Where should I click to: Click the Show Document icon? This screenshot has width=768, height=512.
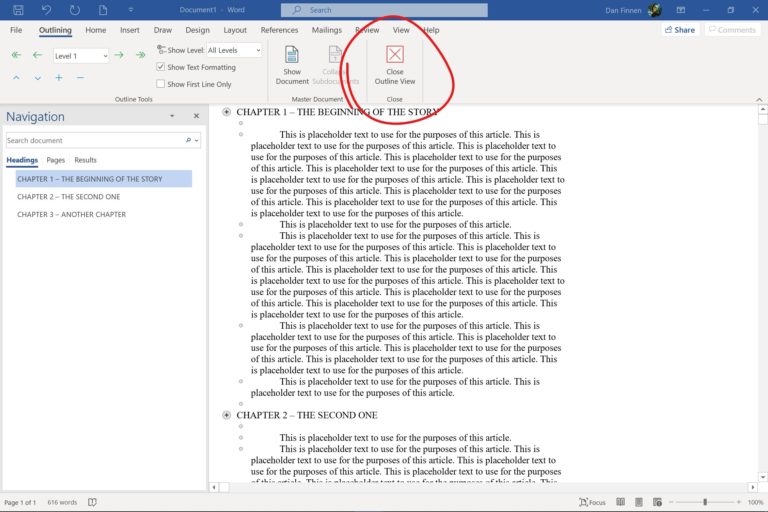pos(292,56)
